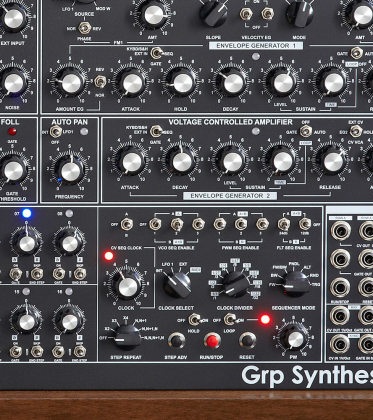This screenshot has width=373, height=420.
Task: Adjust Envelope Generator 1 sustain TIME knob
Action: pyautogui.click(x=333, y=83)
